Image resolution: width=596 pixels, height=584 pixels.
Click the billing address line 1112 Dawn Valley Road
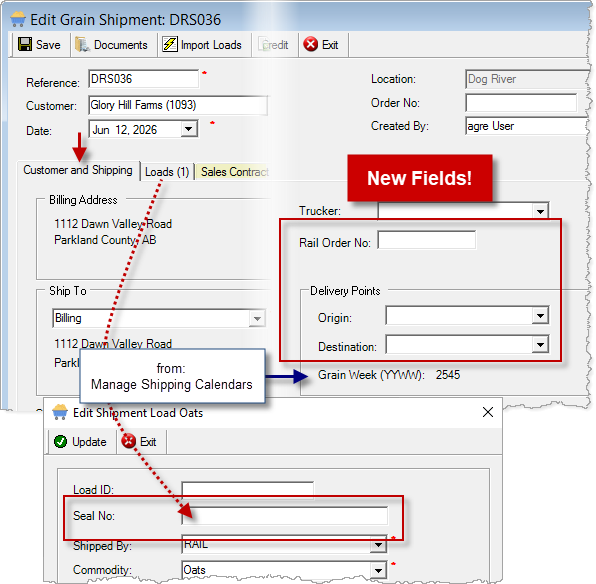[113, 224]
